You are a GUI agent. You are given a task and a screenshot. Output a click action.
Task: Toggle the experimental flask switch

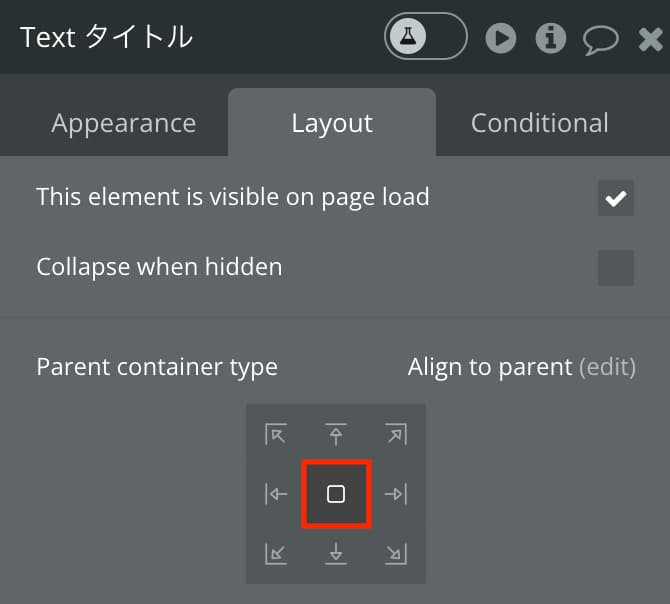[x=426, y=36]
